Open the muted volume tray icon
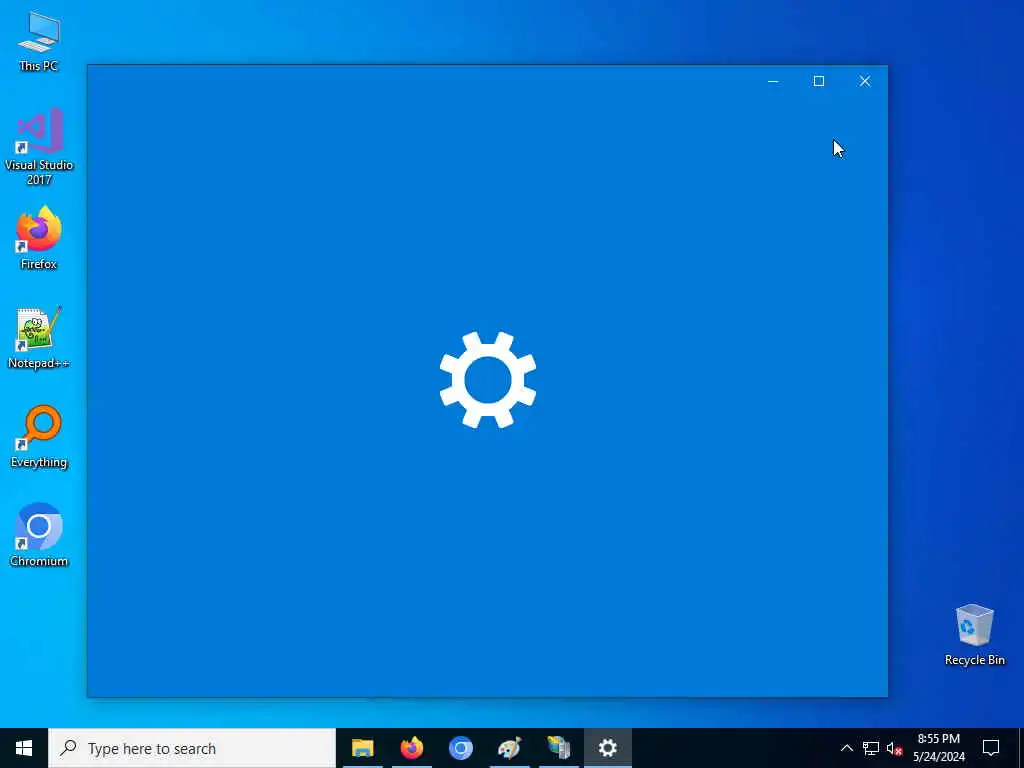This screenshot has width=1024, height=768. point(894,748)
